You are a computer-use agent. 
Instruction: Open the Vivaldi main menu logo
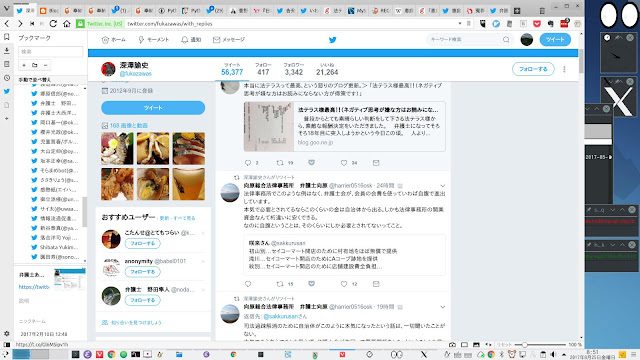7,8
